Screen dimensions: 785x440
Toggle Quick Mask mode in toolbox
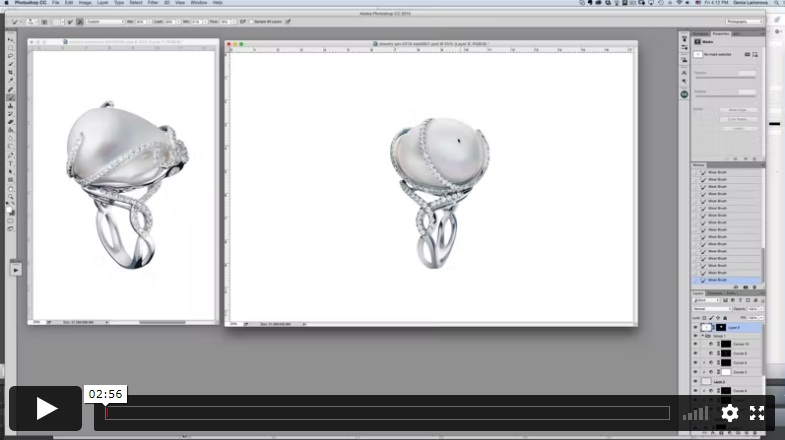[x=11, y=221]
